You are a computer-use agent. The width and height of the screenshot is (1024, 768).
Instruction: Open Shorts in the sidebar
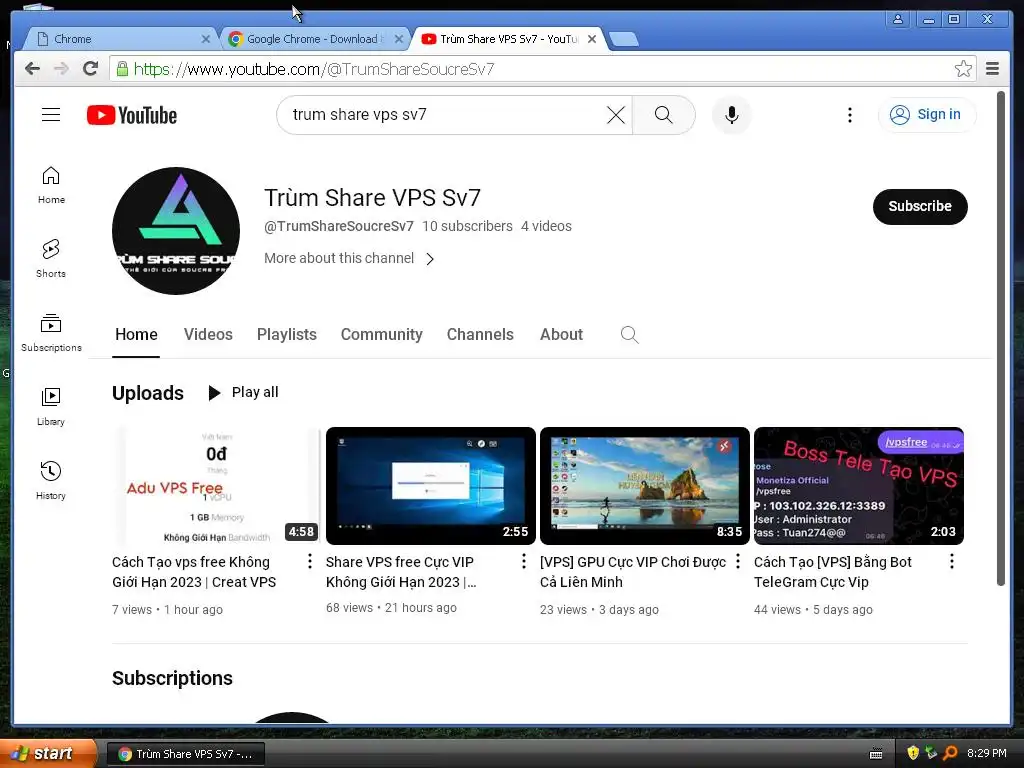coord(51,259)
